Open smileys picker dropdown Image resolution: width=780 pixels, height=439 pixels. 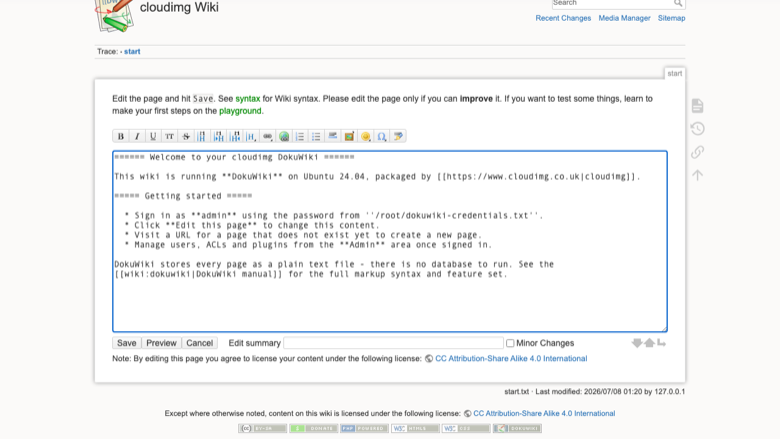(366, 136)
